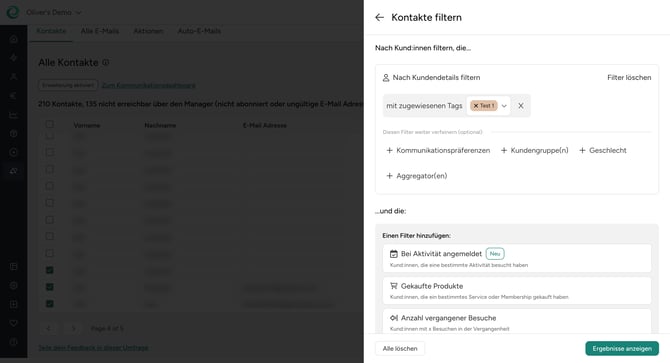670x363 pixels.
Task: Toggle the select-all checkbox in table header
Action: (x=50, y=124)
